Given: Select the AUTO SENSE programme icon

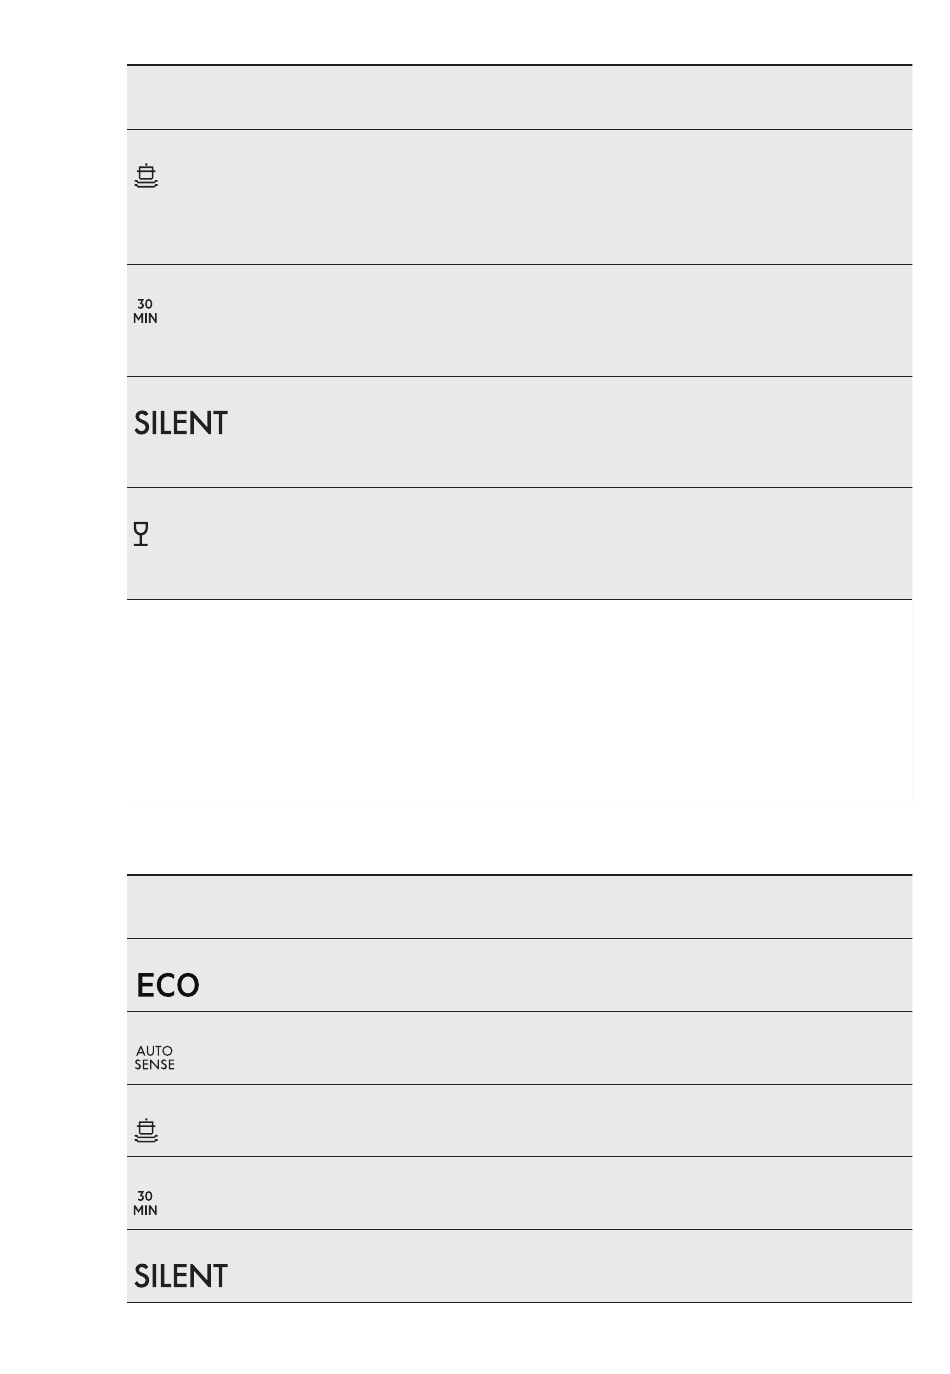Looking at the screenshot, I should (154, 1058).
